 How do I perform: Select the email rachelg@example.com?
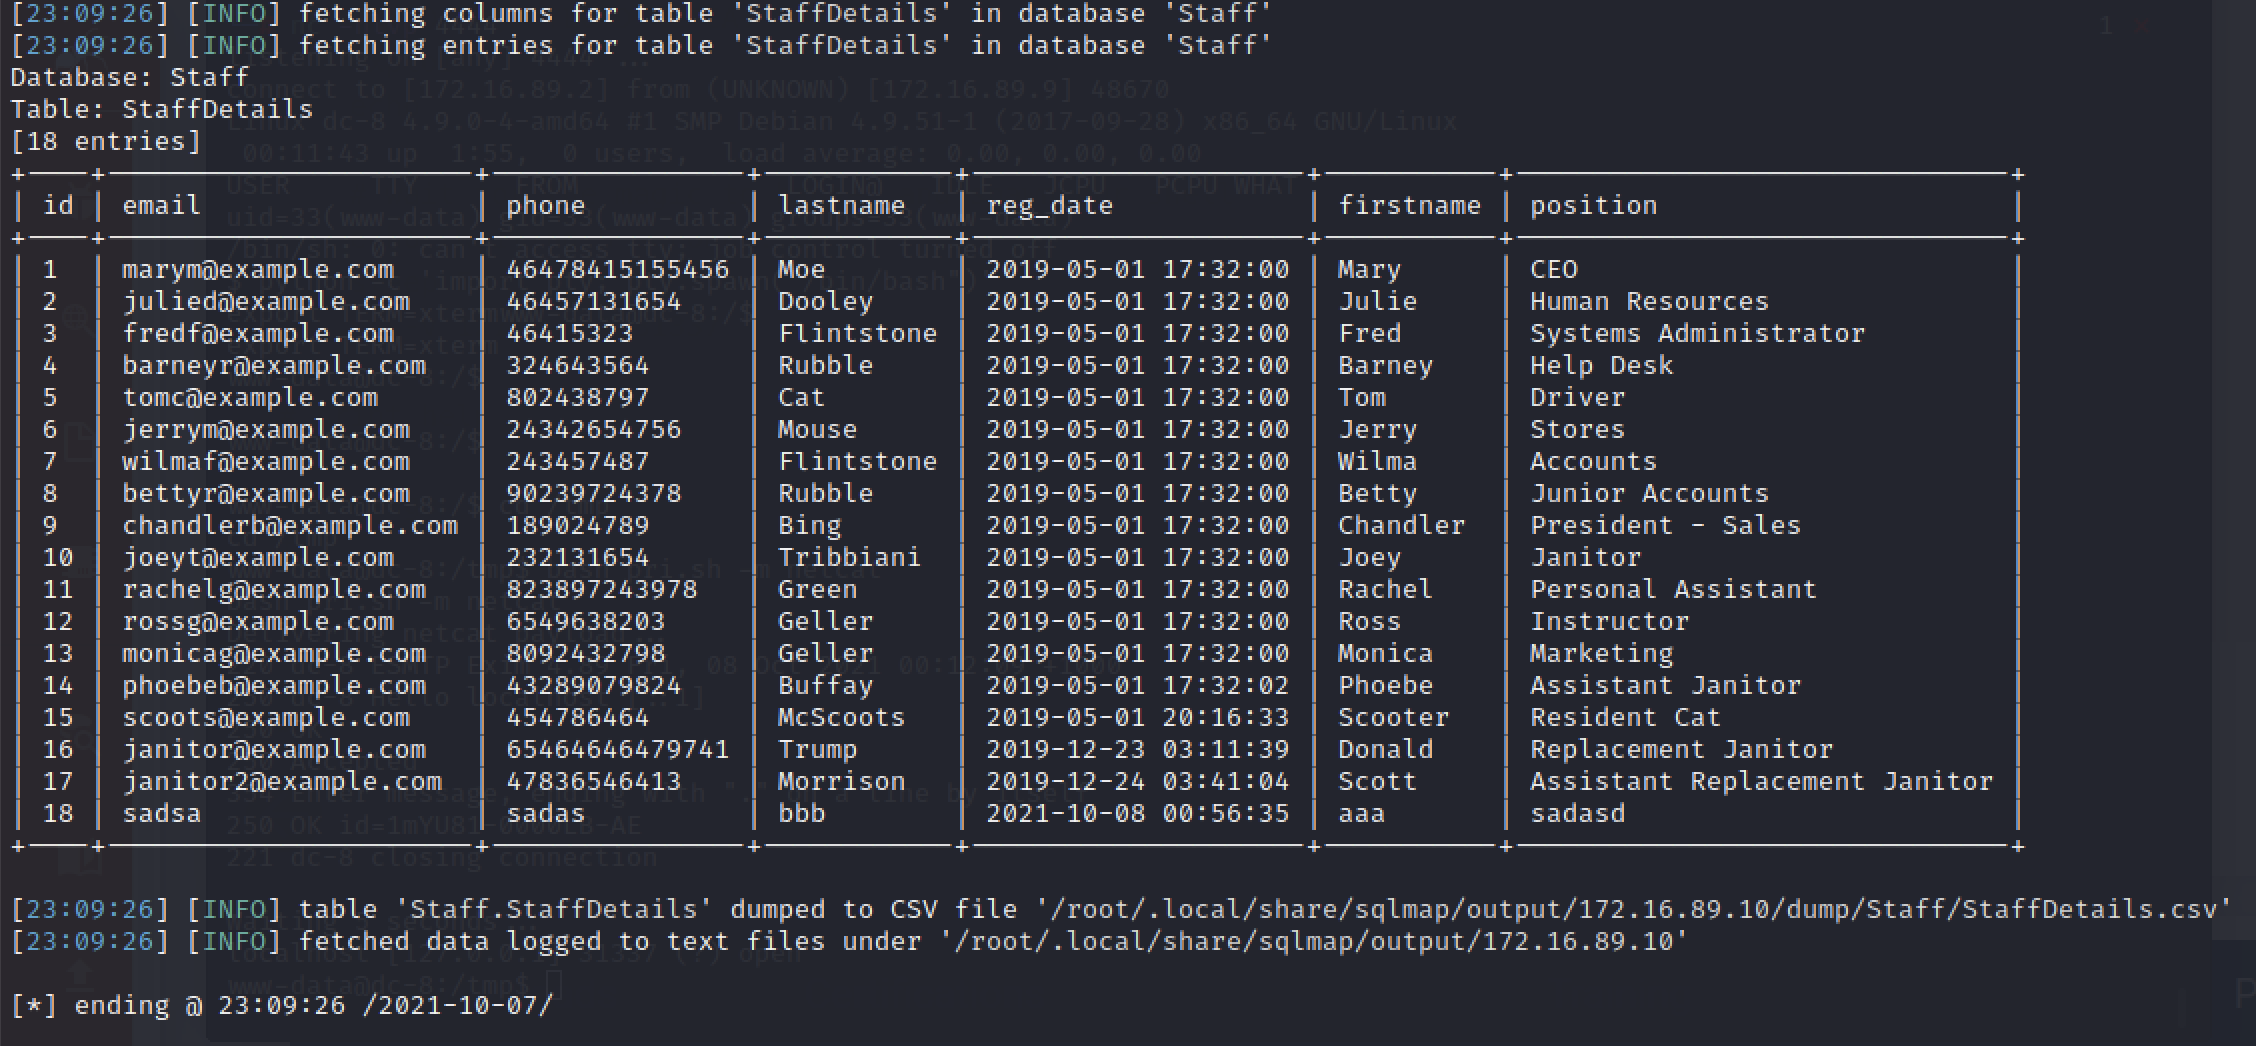tap(274, 589)
